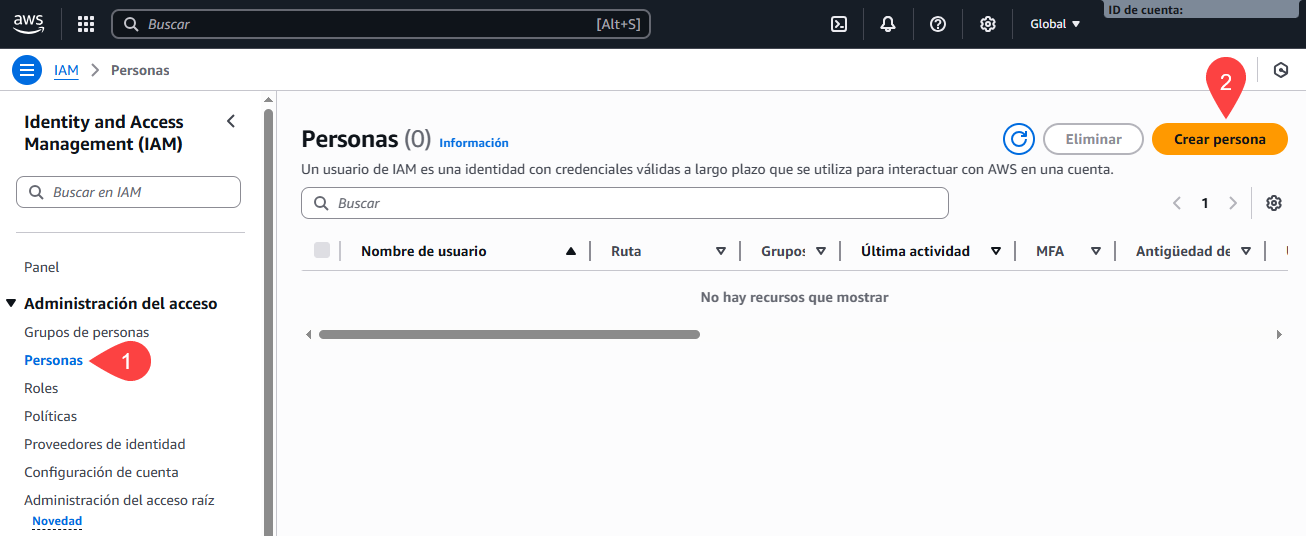Collapse the IAM sidebar with chevron
This screenshot has width=1306, height=536.
(x=231, y=121)
